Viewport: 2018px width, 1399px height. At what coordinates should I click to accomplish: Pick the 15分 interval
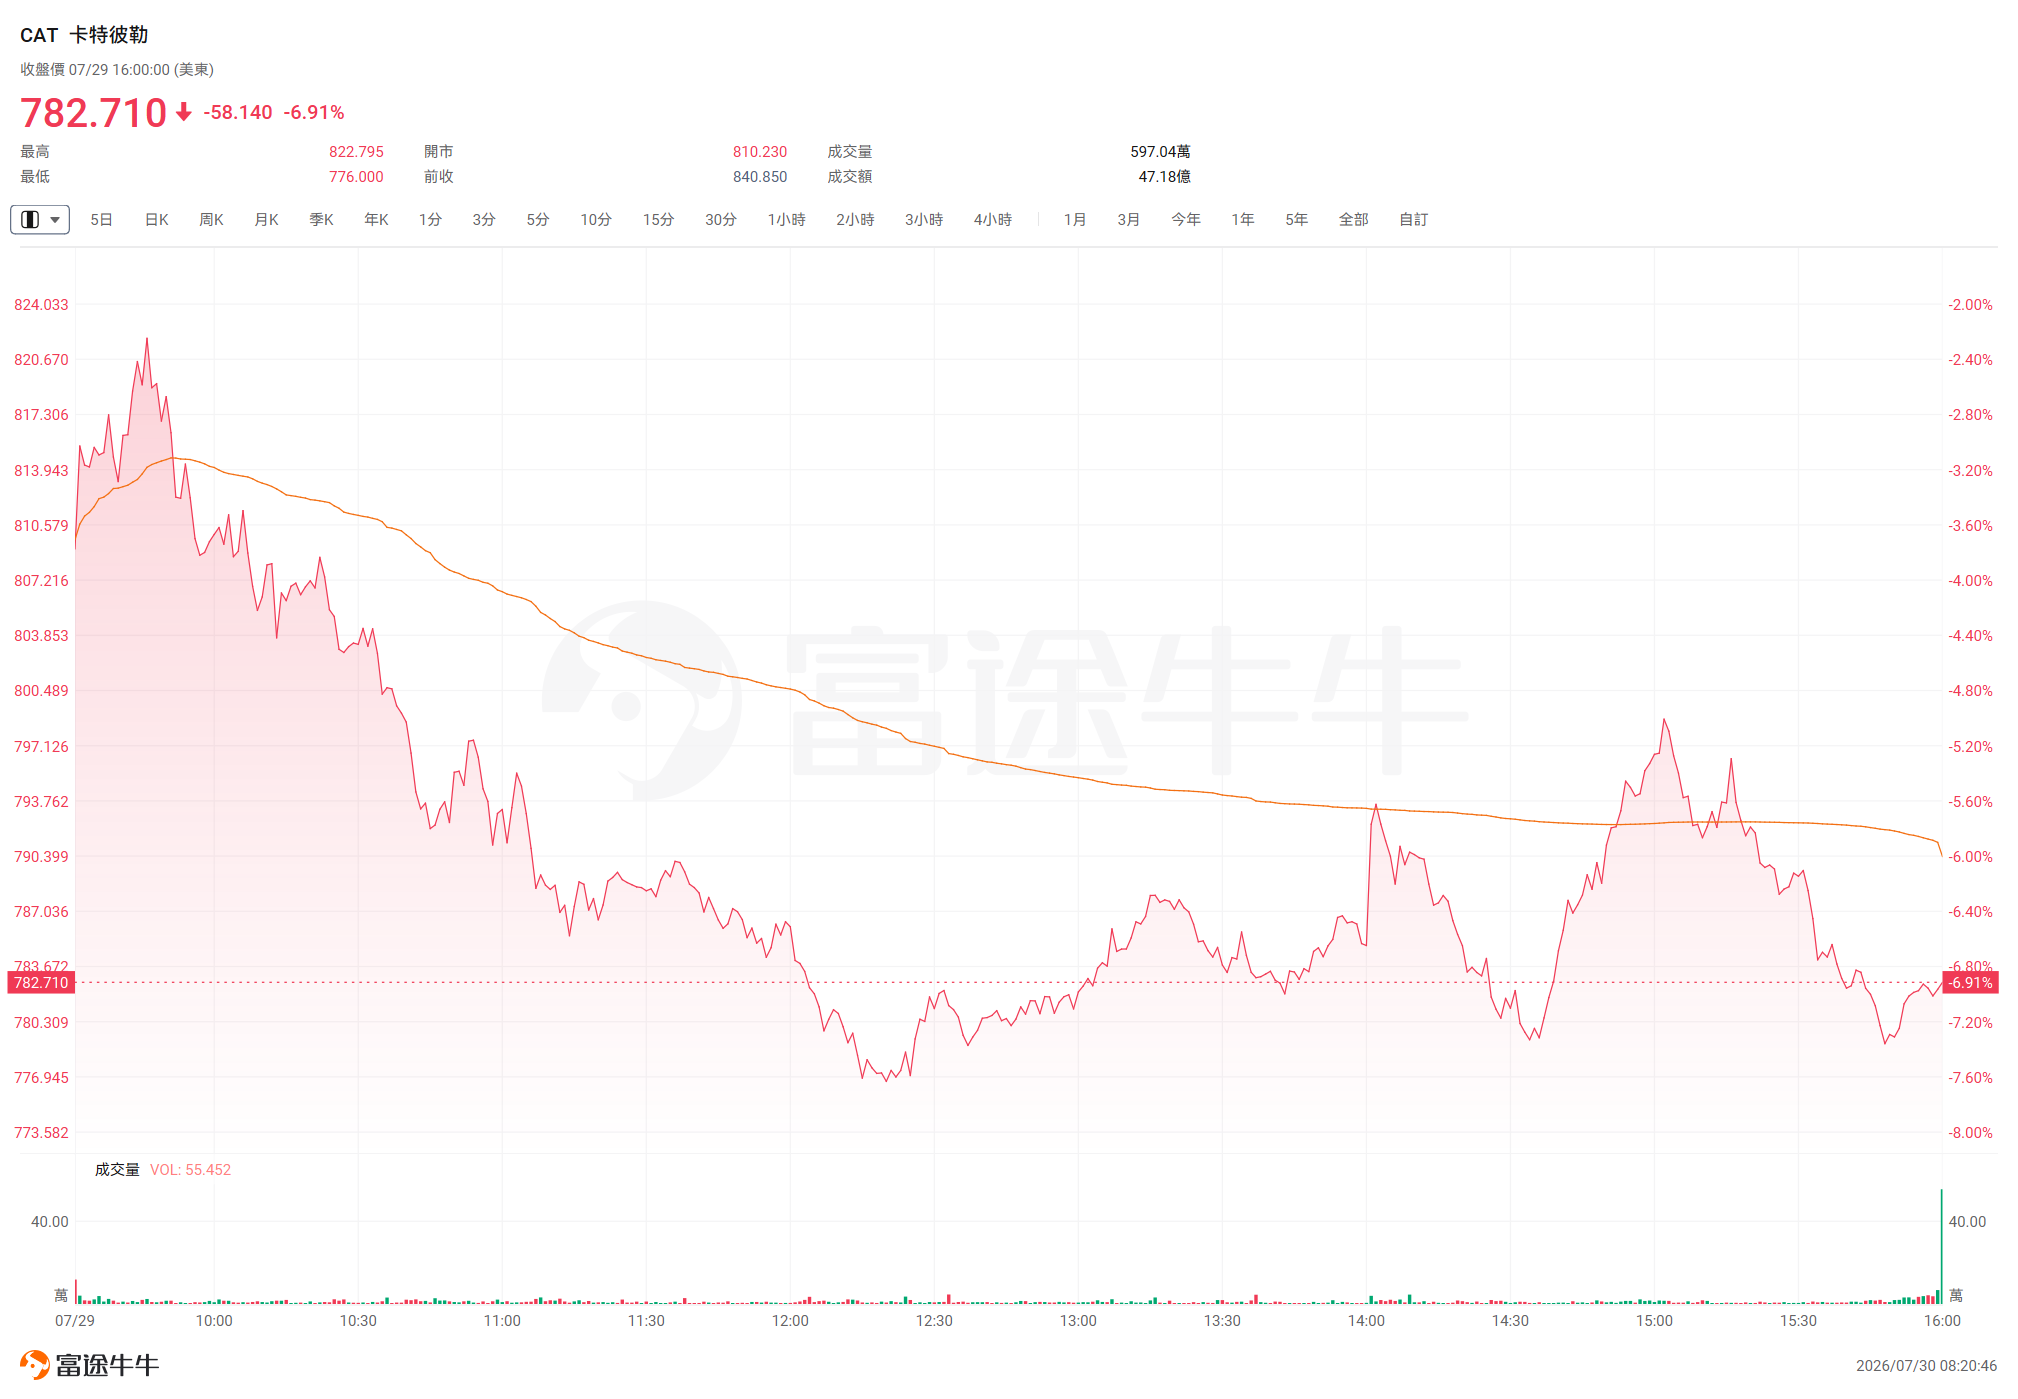pos(658,219)
